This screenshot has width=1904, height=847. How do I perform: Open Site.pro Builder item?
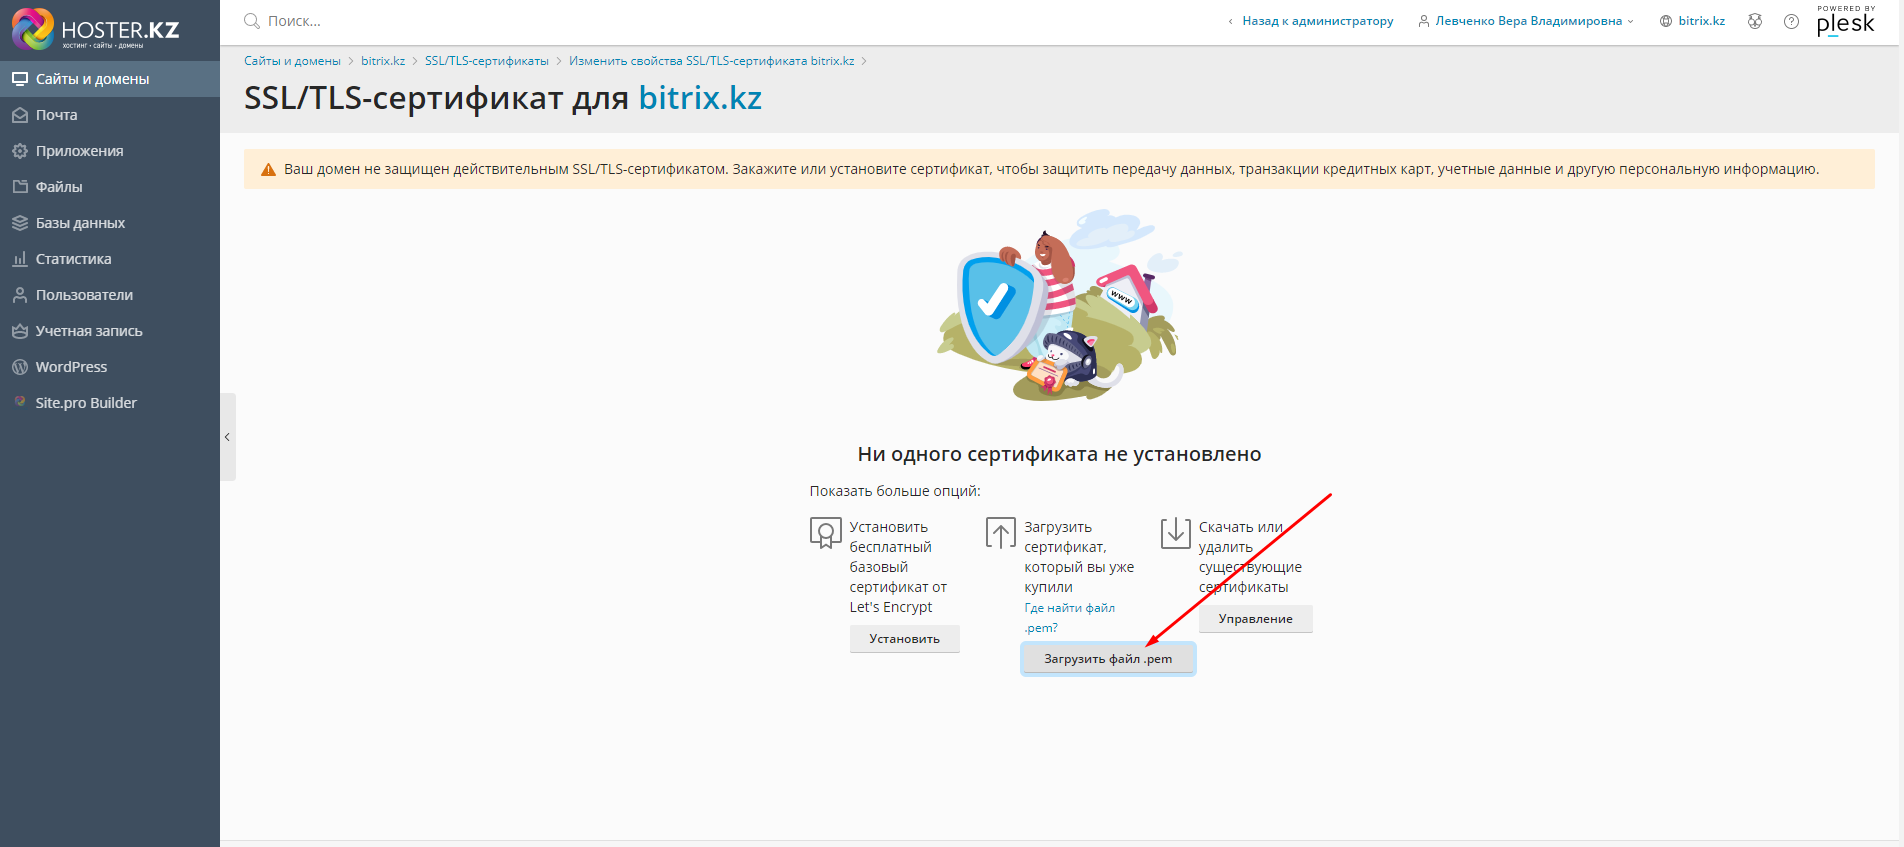point(110,403)
